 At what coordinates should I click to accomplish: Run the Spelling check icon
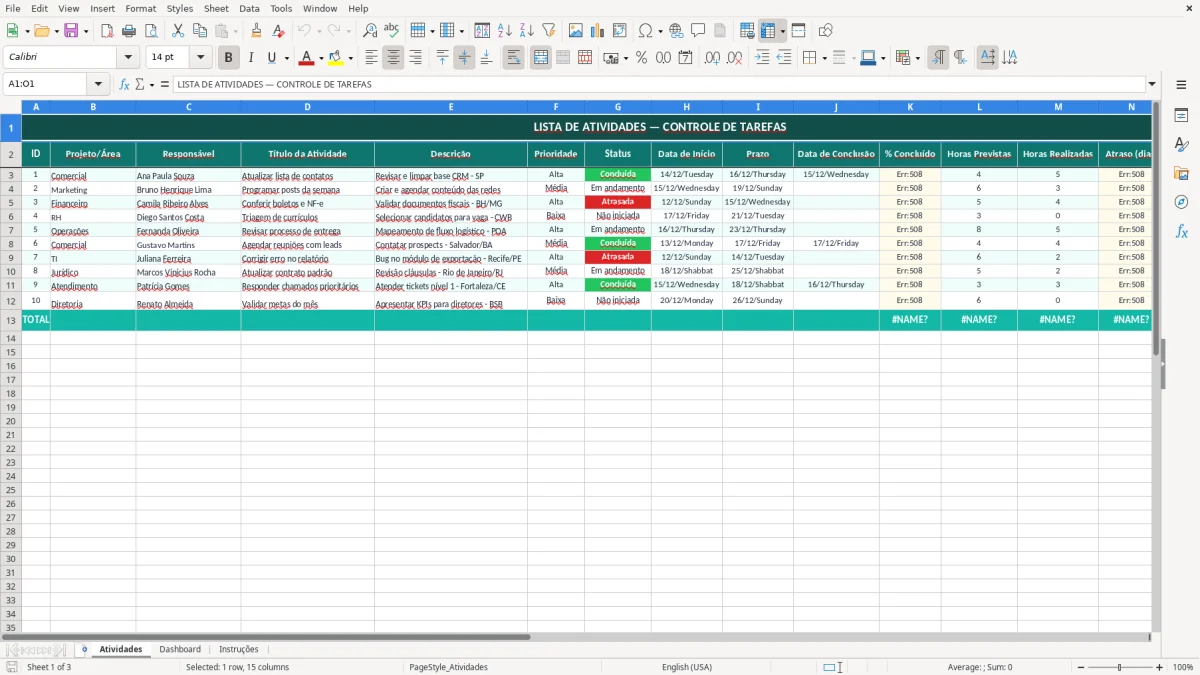pos(392,31)
